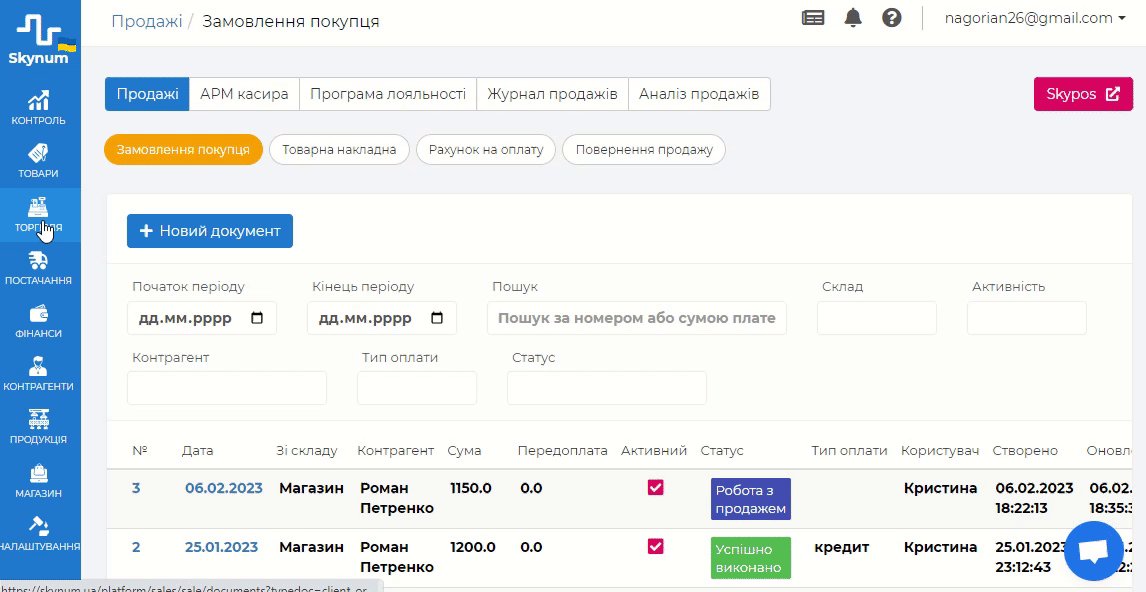Click the Новий документ button
The image size is (1146, 592).
coord(210,231)
